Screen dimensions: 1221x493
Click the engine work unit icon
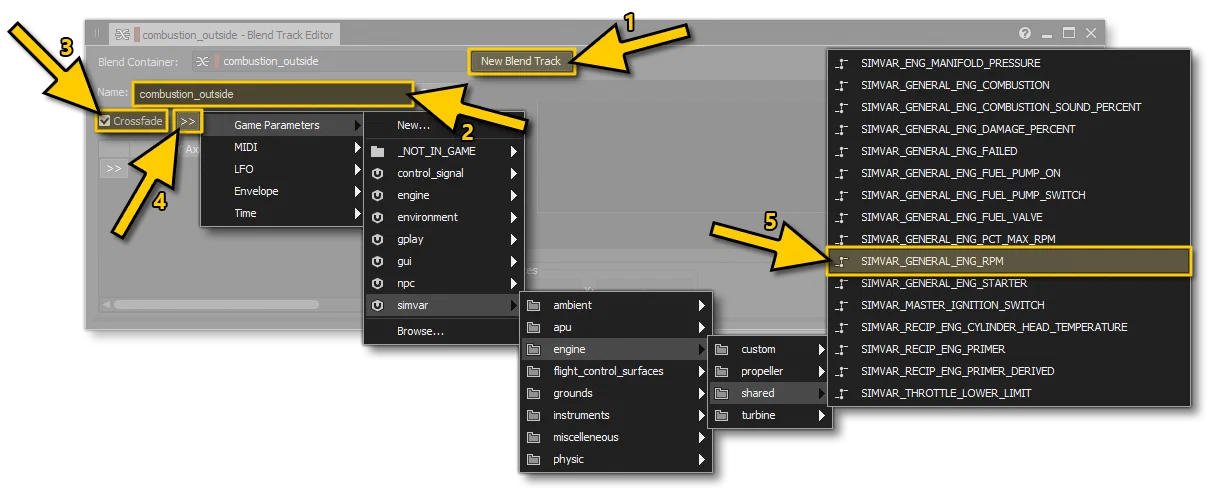(377, 195)
